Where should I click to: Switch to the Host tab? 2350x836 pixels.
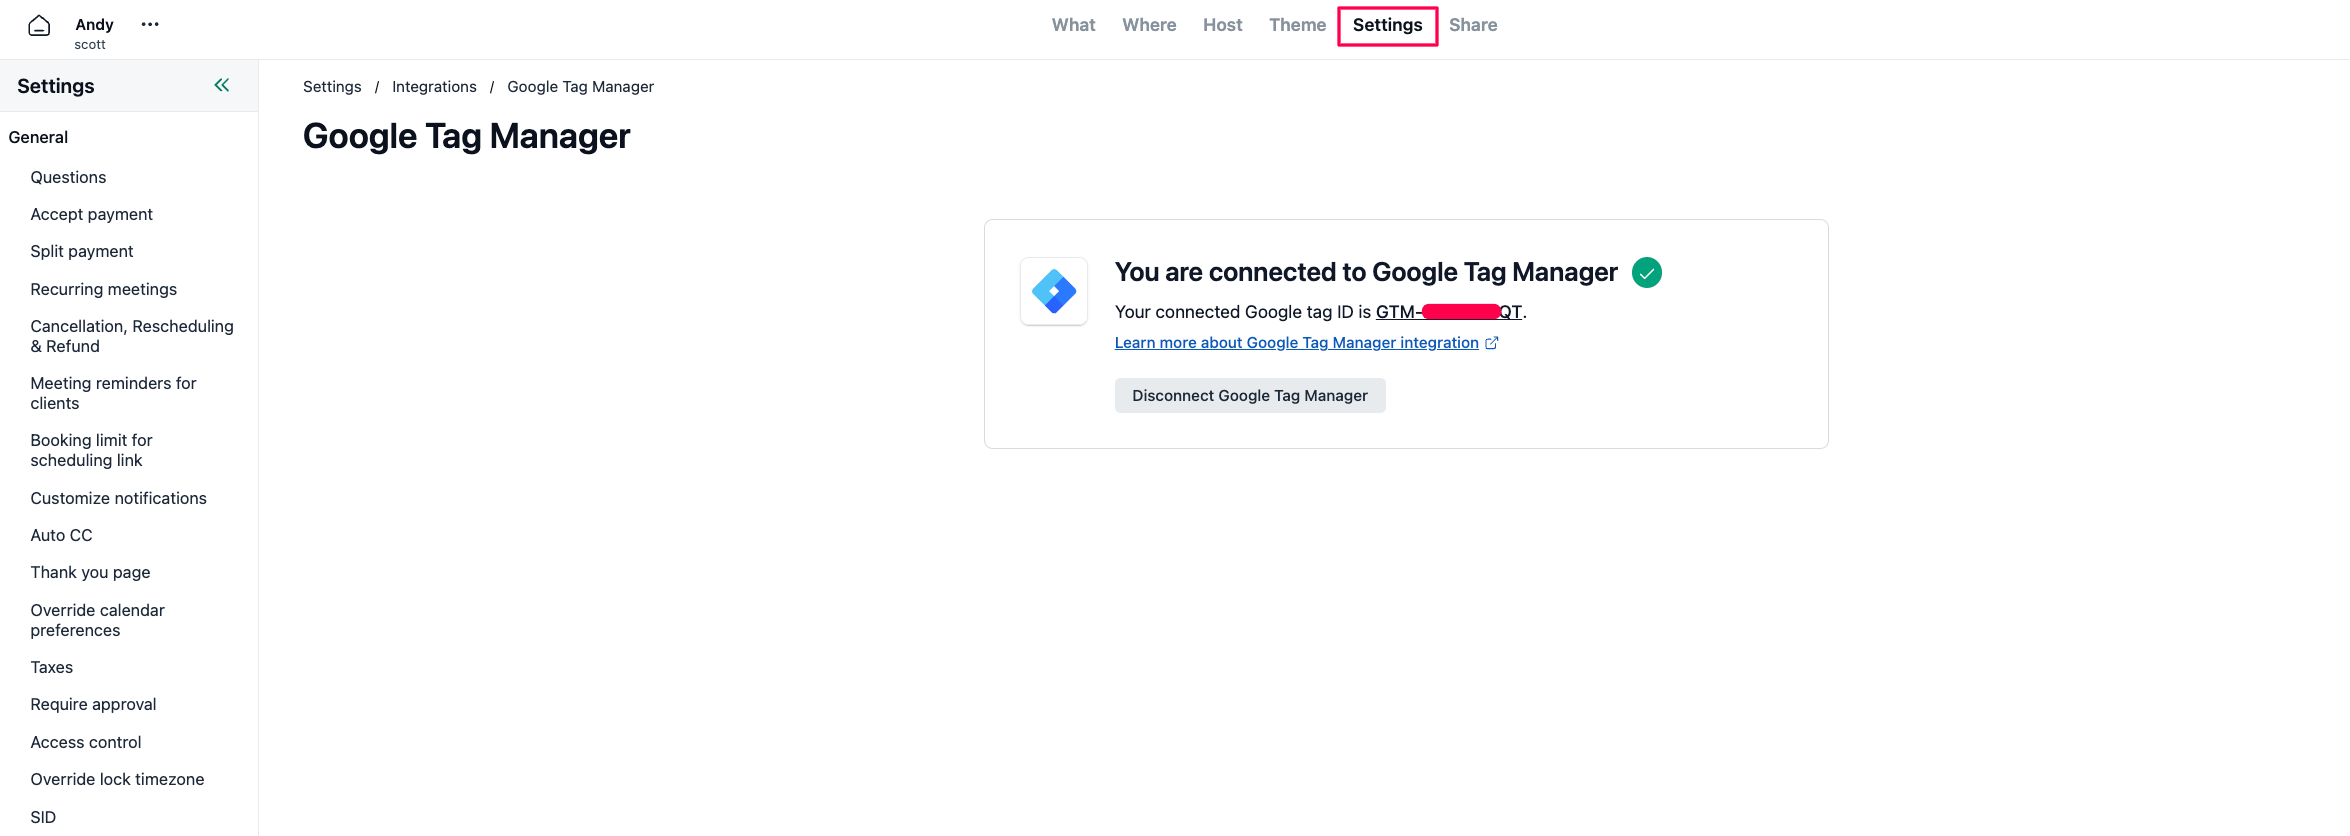1222,25
